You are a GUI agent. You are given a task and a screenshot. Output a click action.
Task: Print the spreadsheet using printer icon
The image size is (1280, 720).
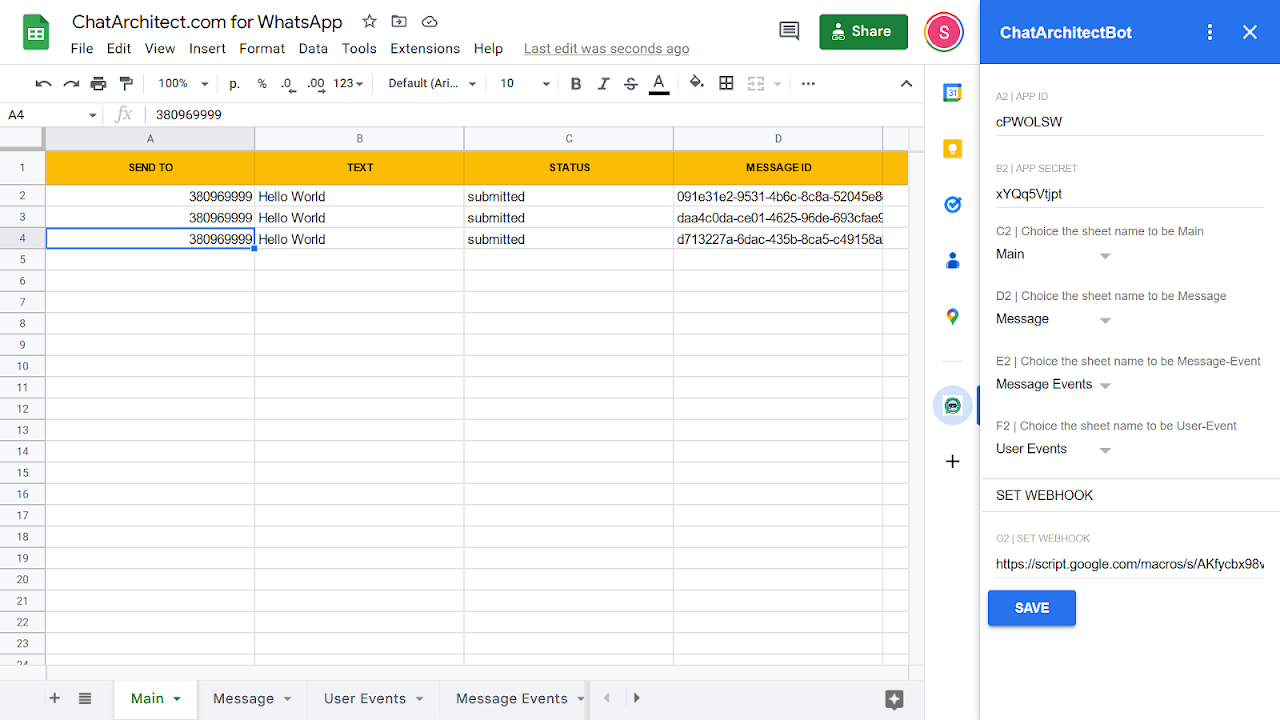(98, 84)
